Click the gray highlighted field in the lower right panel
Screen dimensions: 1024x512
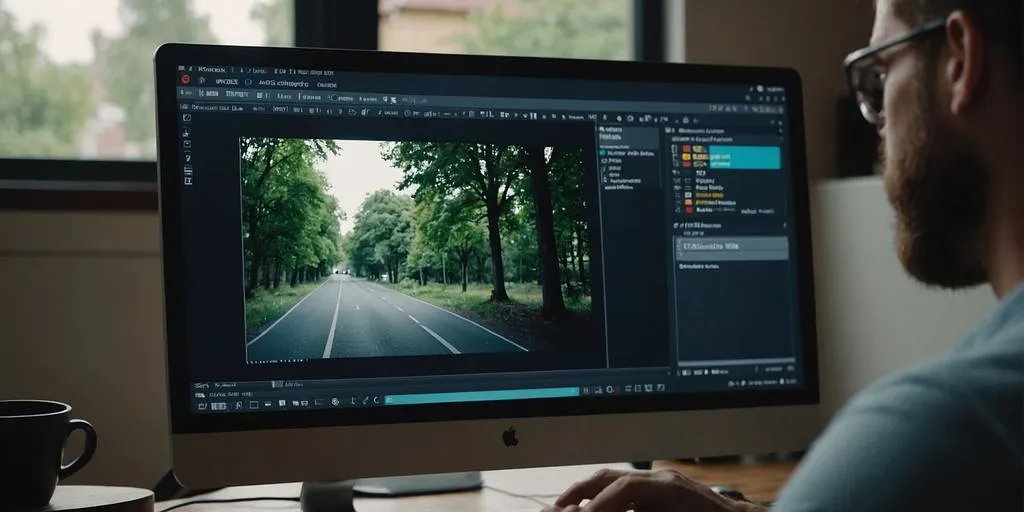(x=732, y=248)
